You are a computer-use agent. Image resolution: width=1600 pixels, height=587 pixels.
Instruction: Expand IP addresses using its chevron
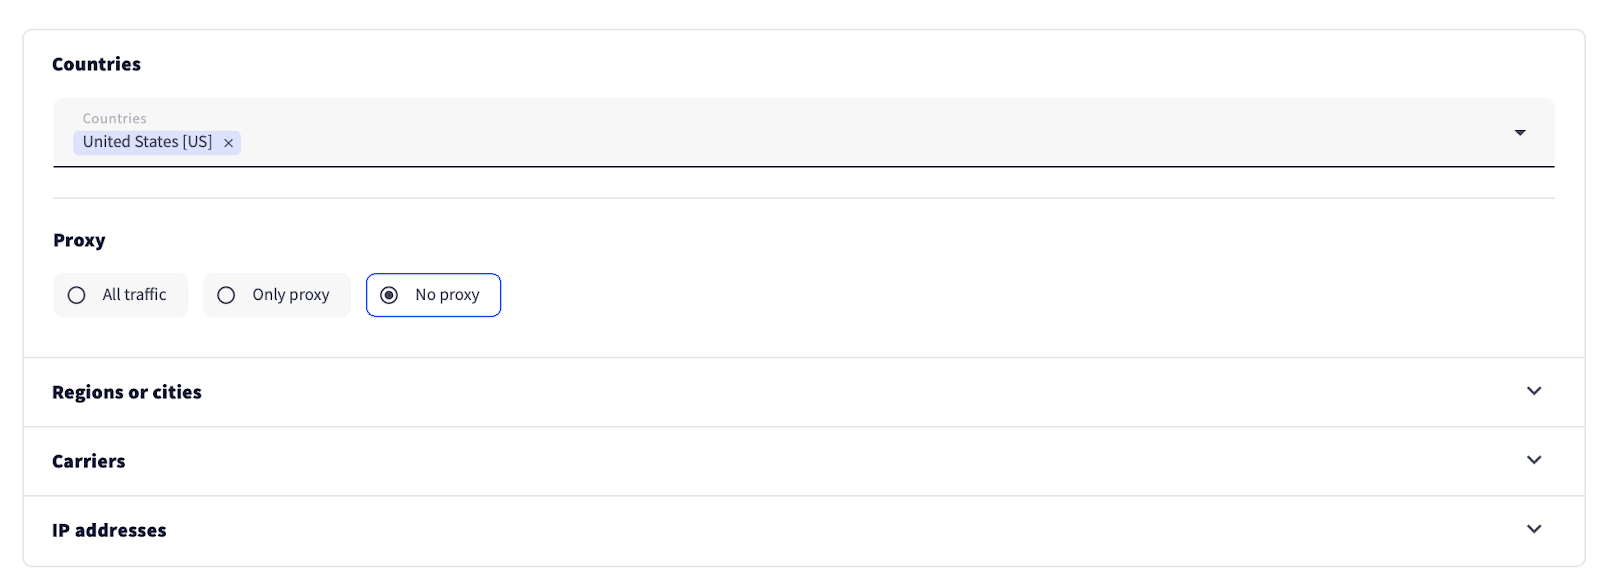[1534, 529]
